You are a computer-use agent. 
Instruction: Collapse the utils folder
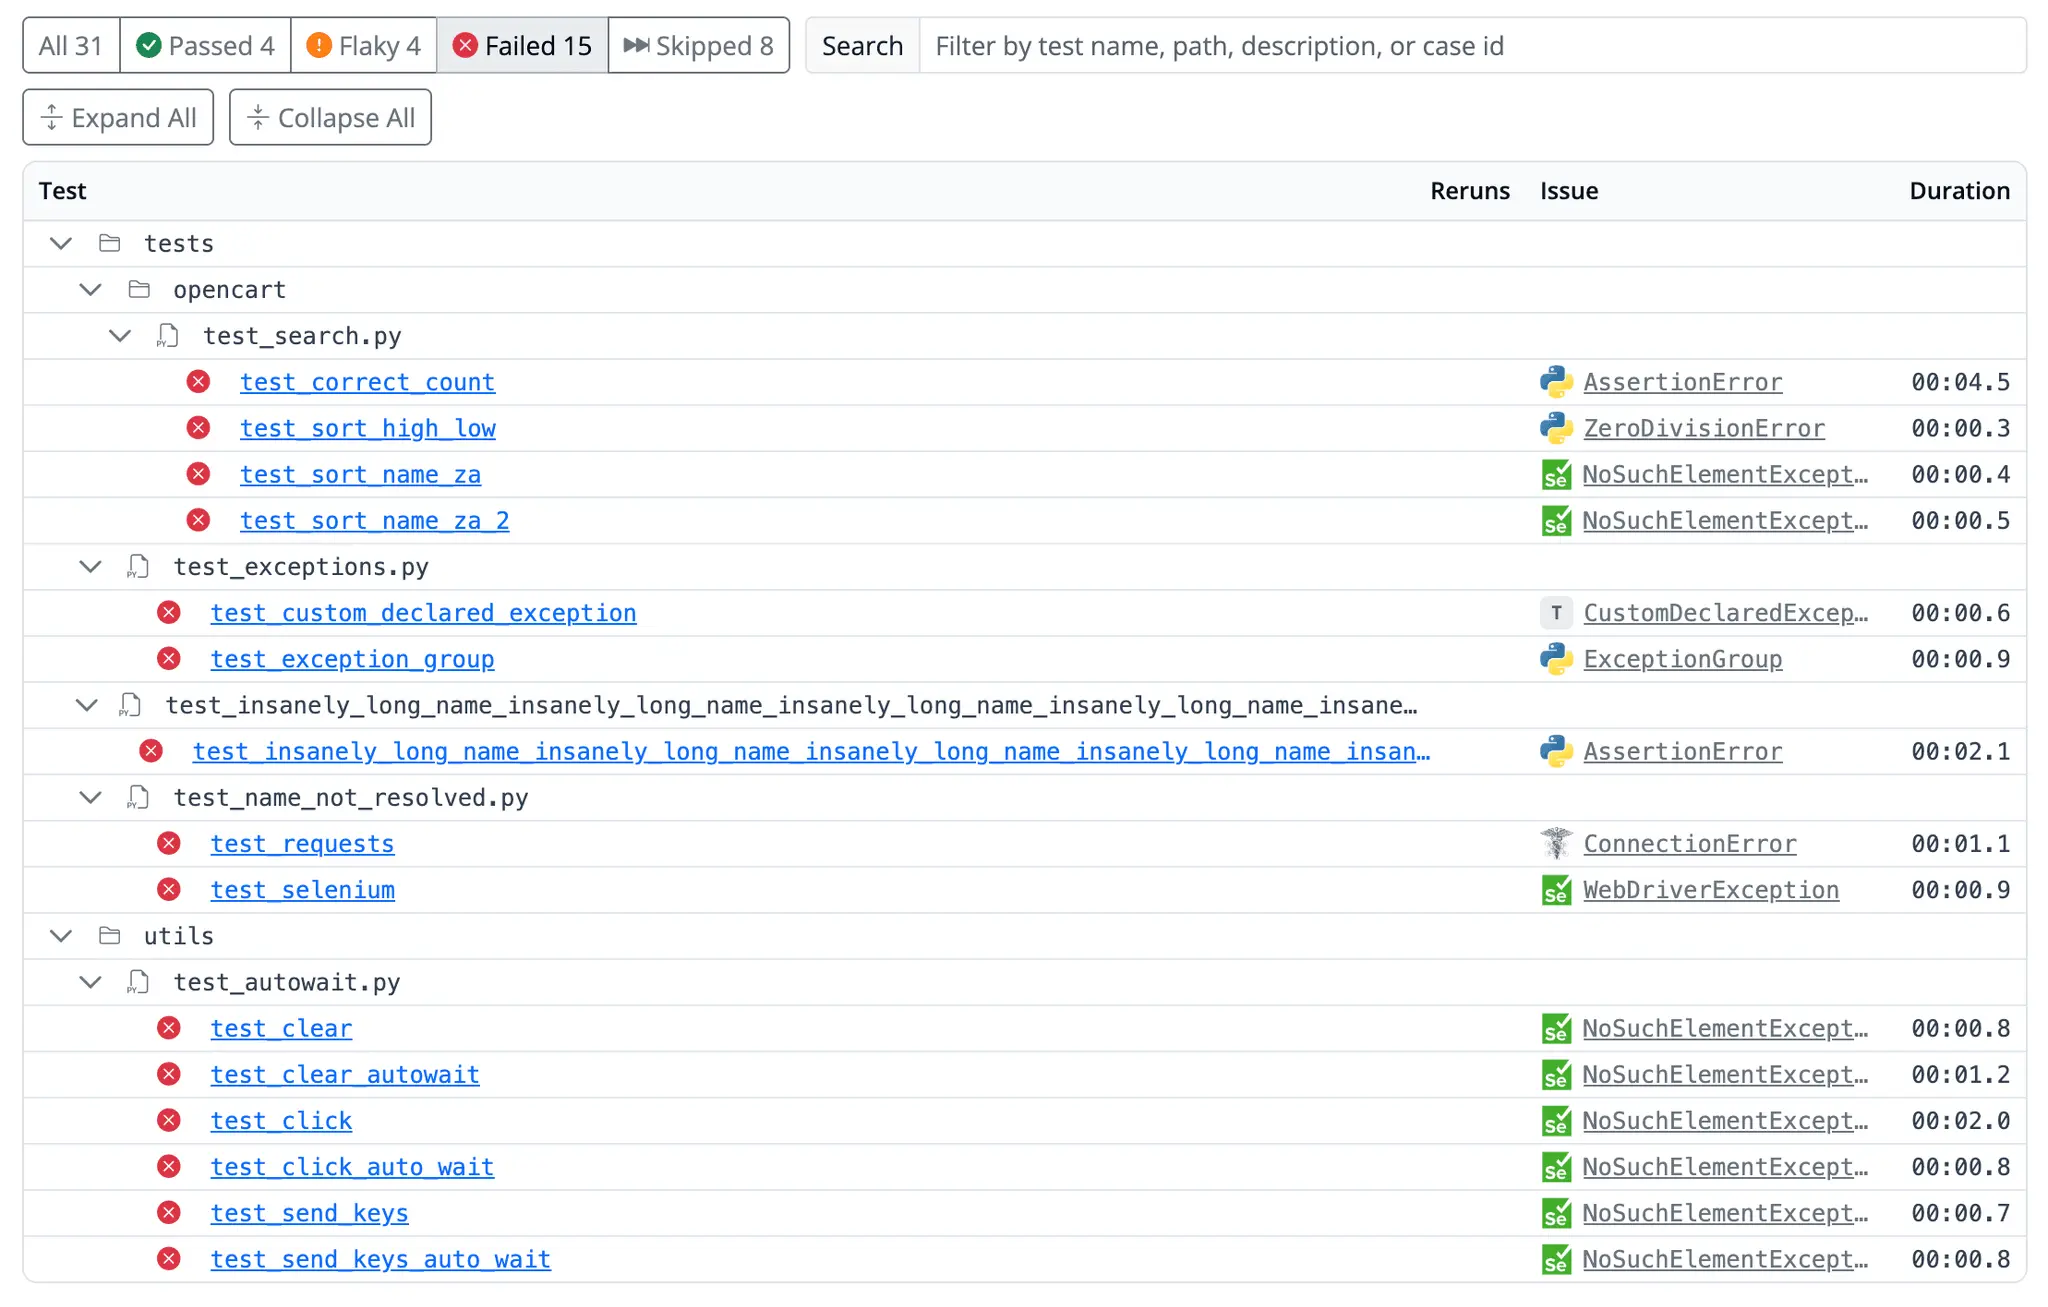(61, 936)
